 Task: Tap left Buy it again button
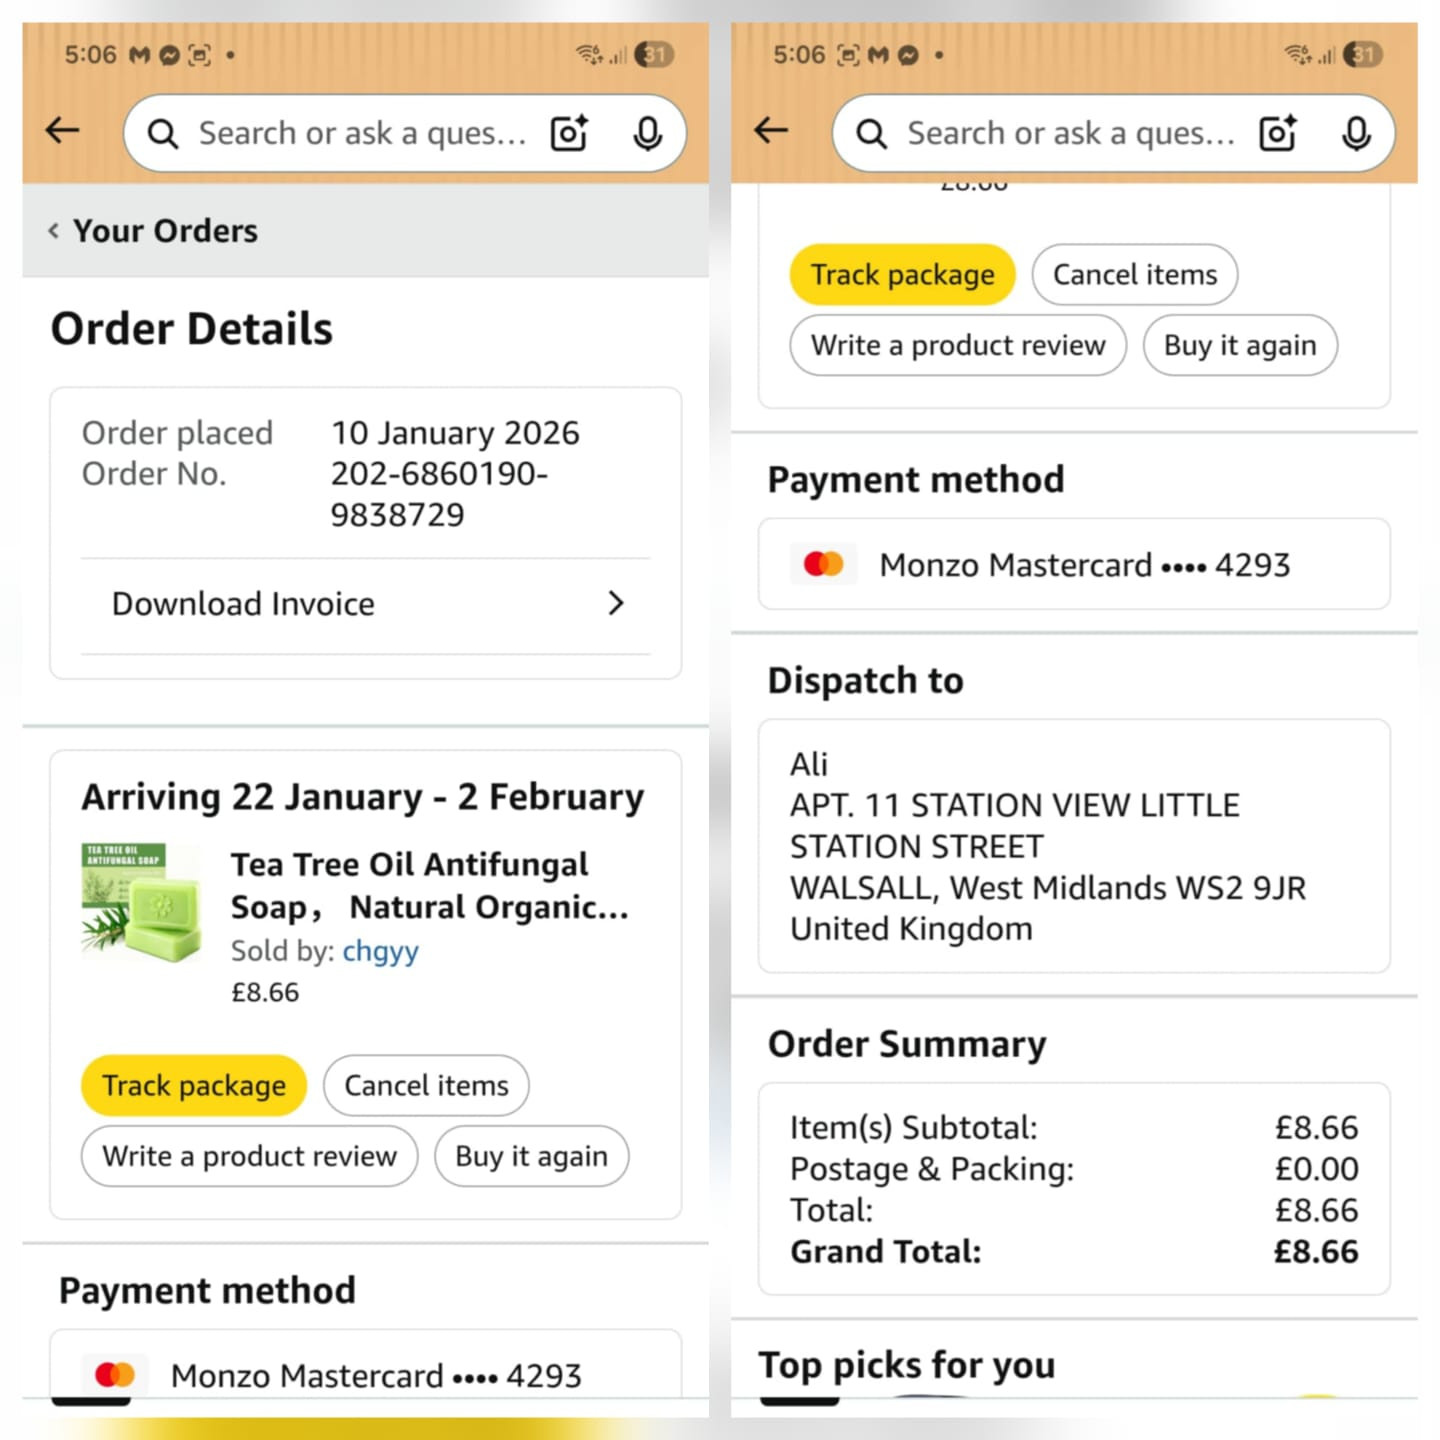[531, 1156]
